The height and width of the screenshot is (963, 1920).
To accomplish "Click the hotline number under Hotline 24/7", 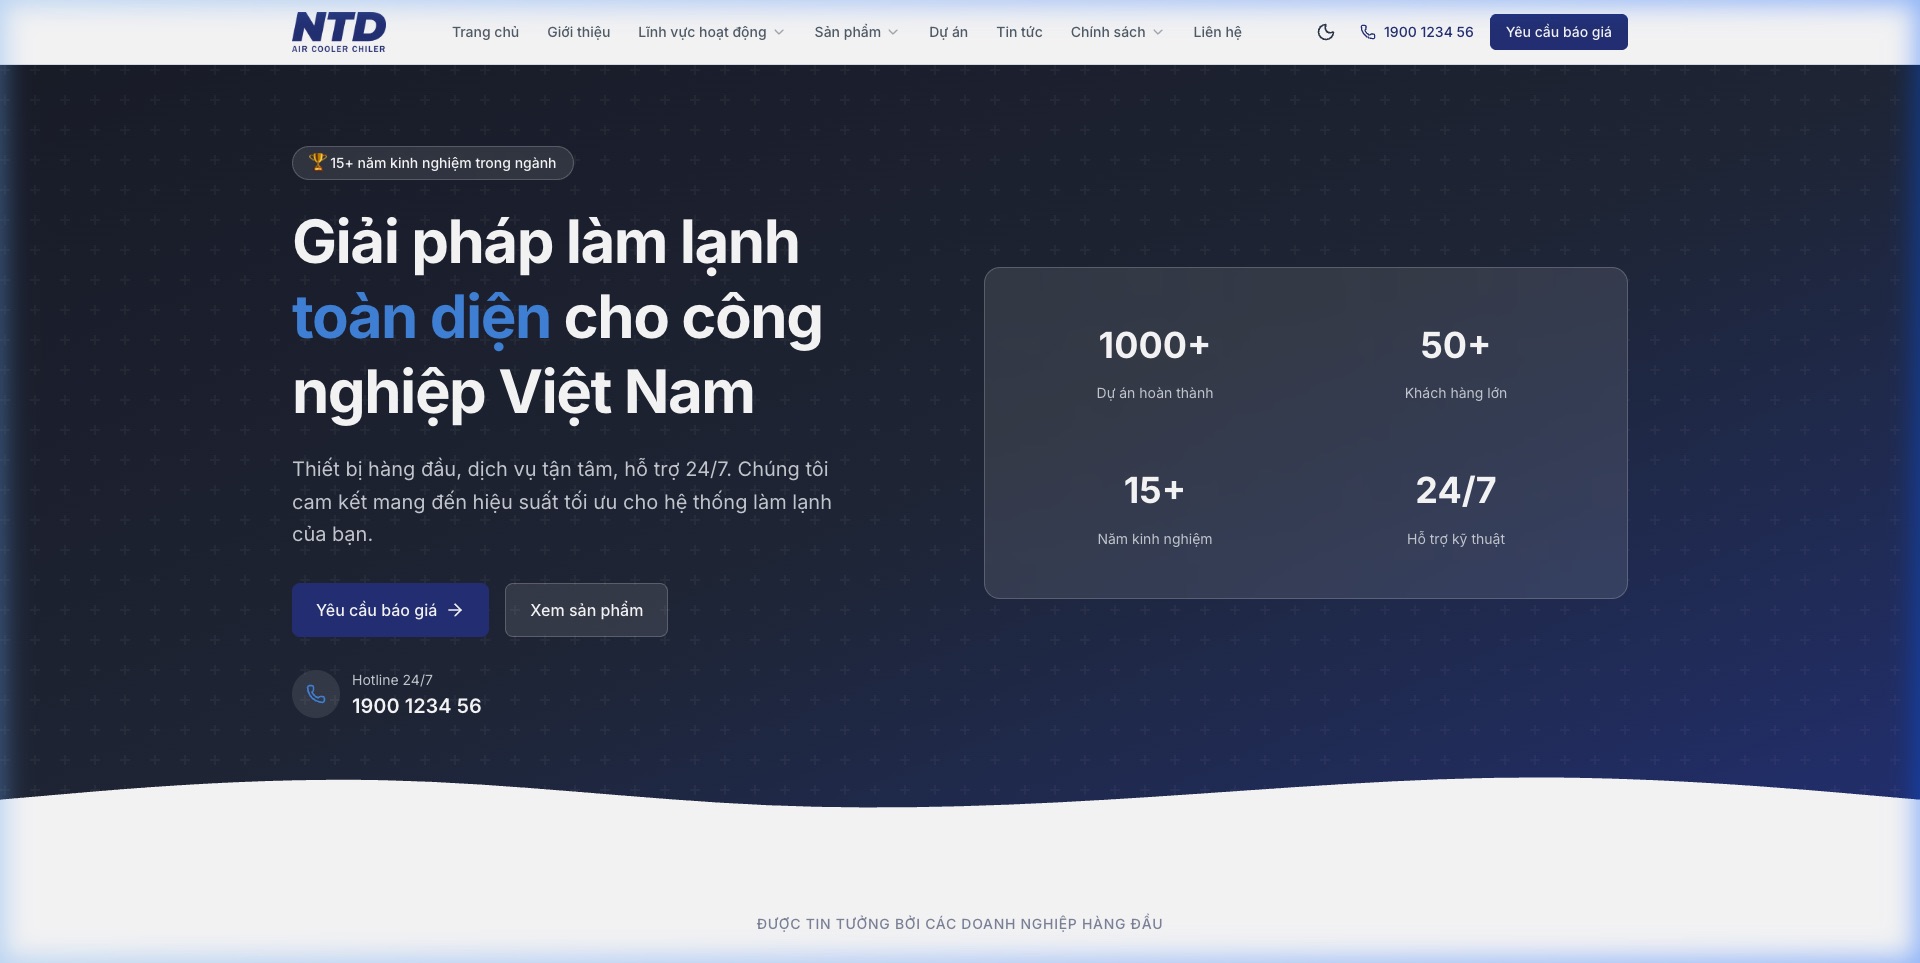I will tap(416, 706).
